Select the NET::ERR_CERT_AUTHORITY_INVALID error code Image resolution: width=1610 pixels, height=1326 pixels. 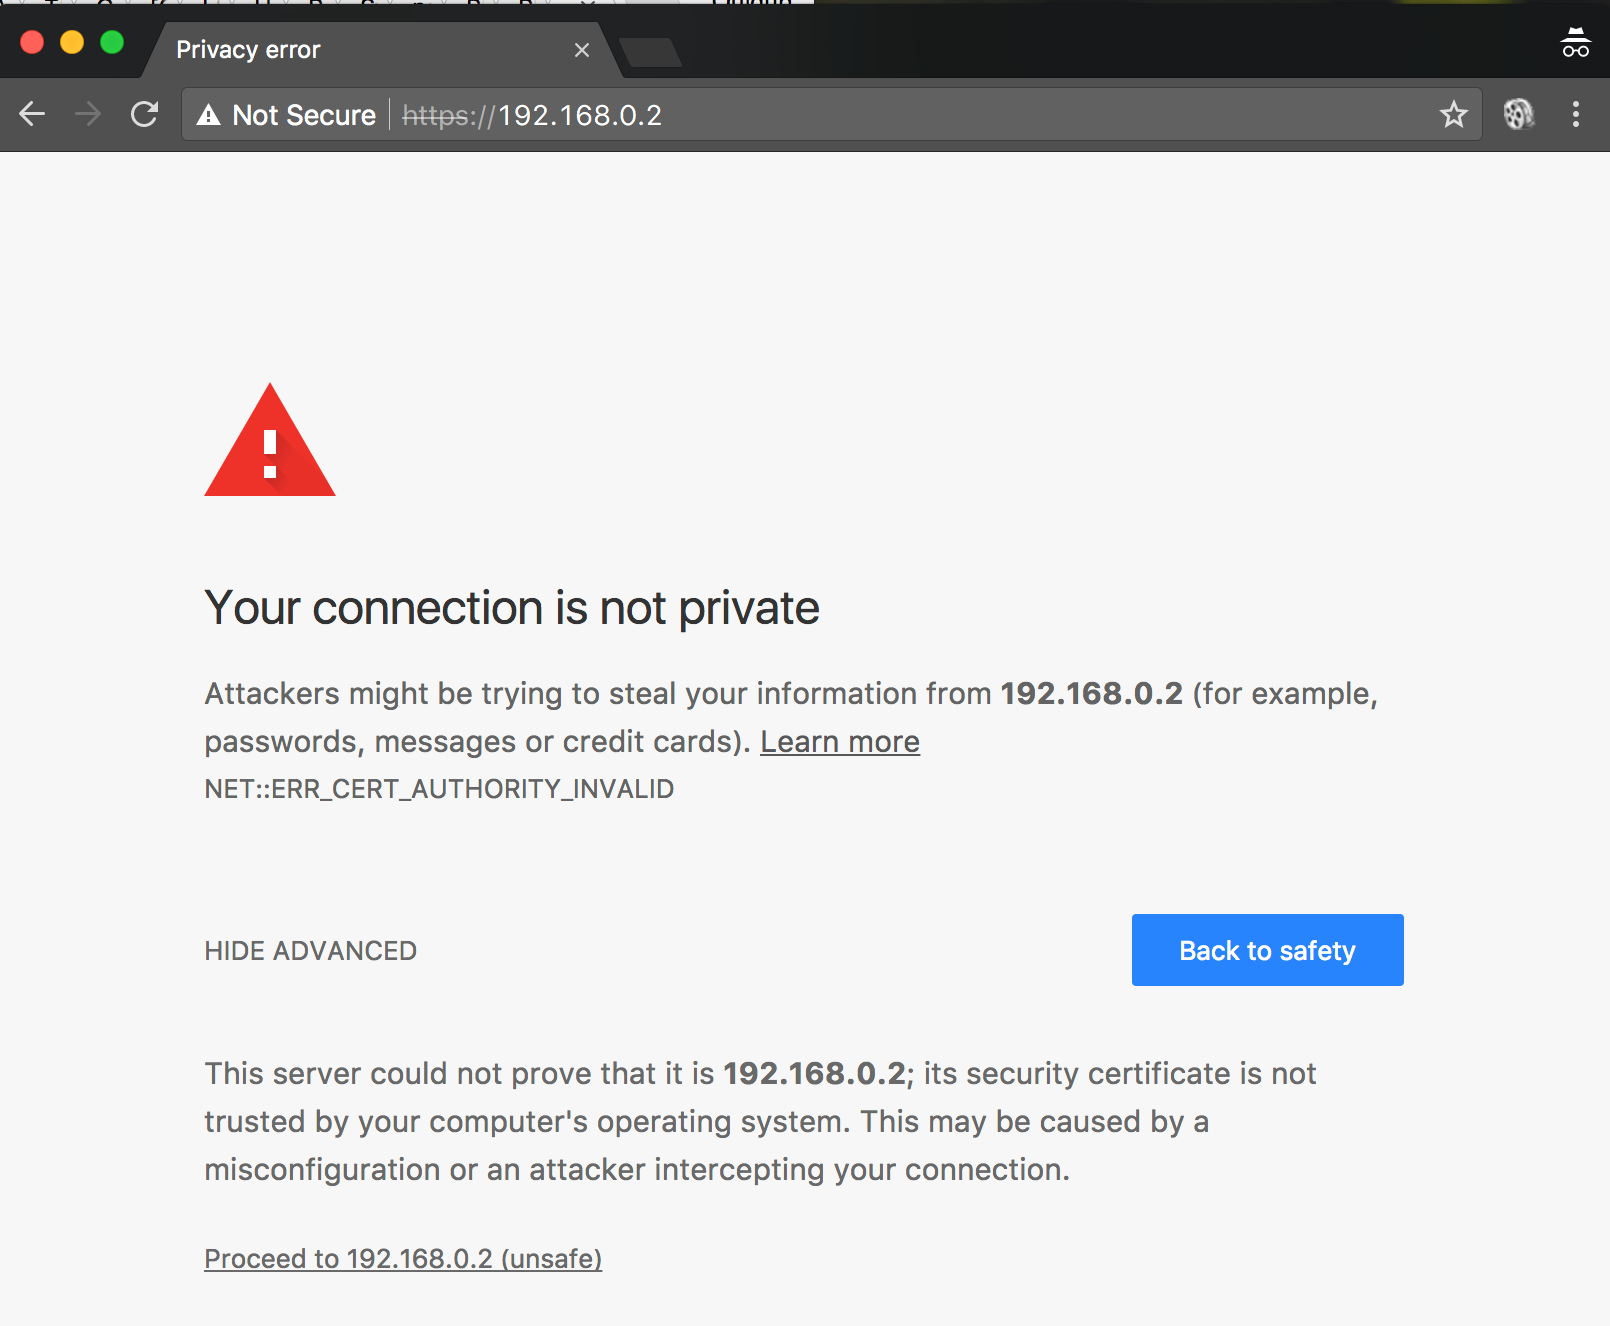click(439, 789)
